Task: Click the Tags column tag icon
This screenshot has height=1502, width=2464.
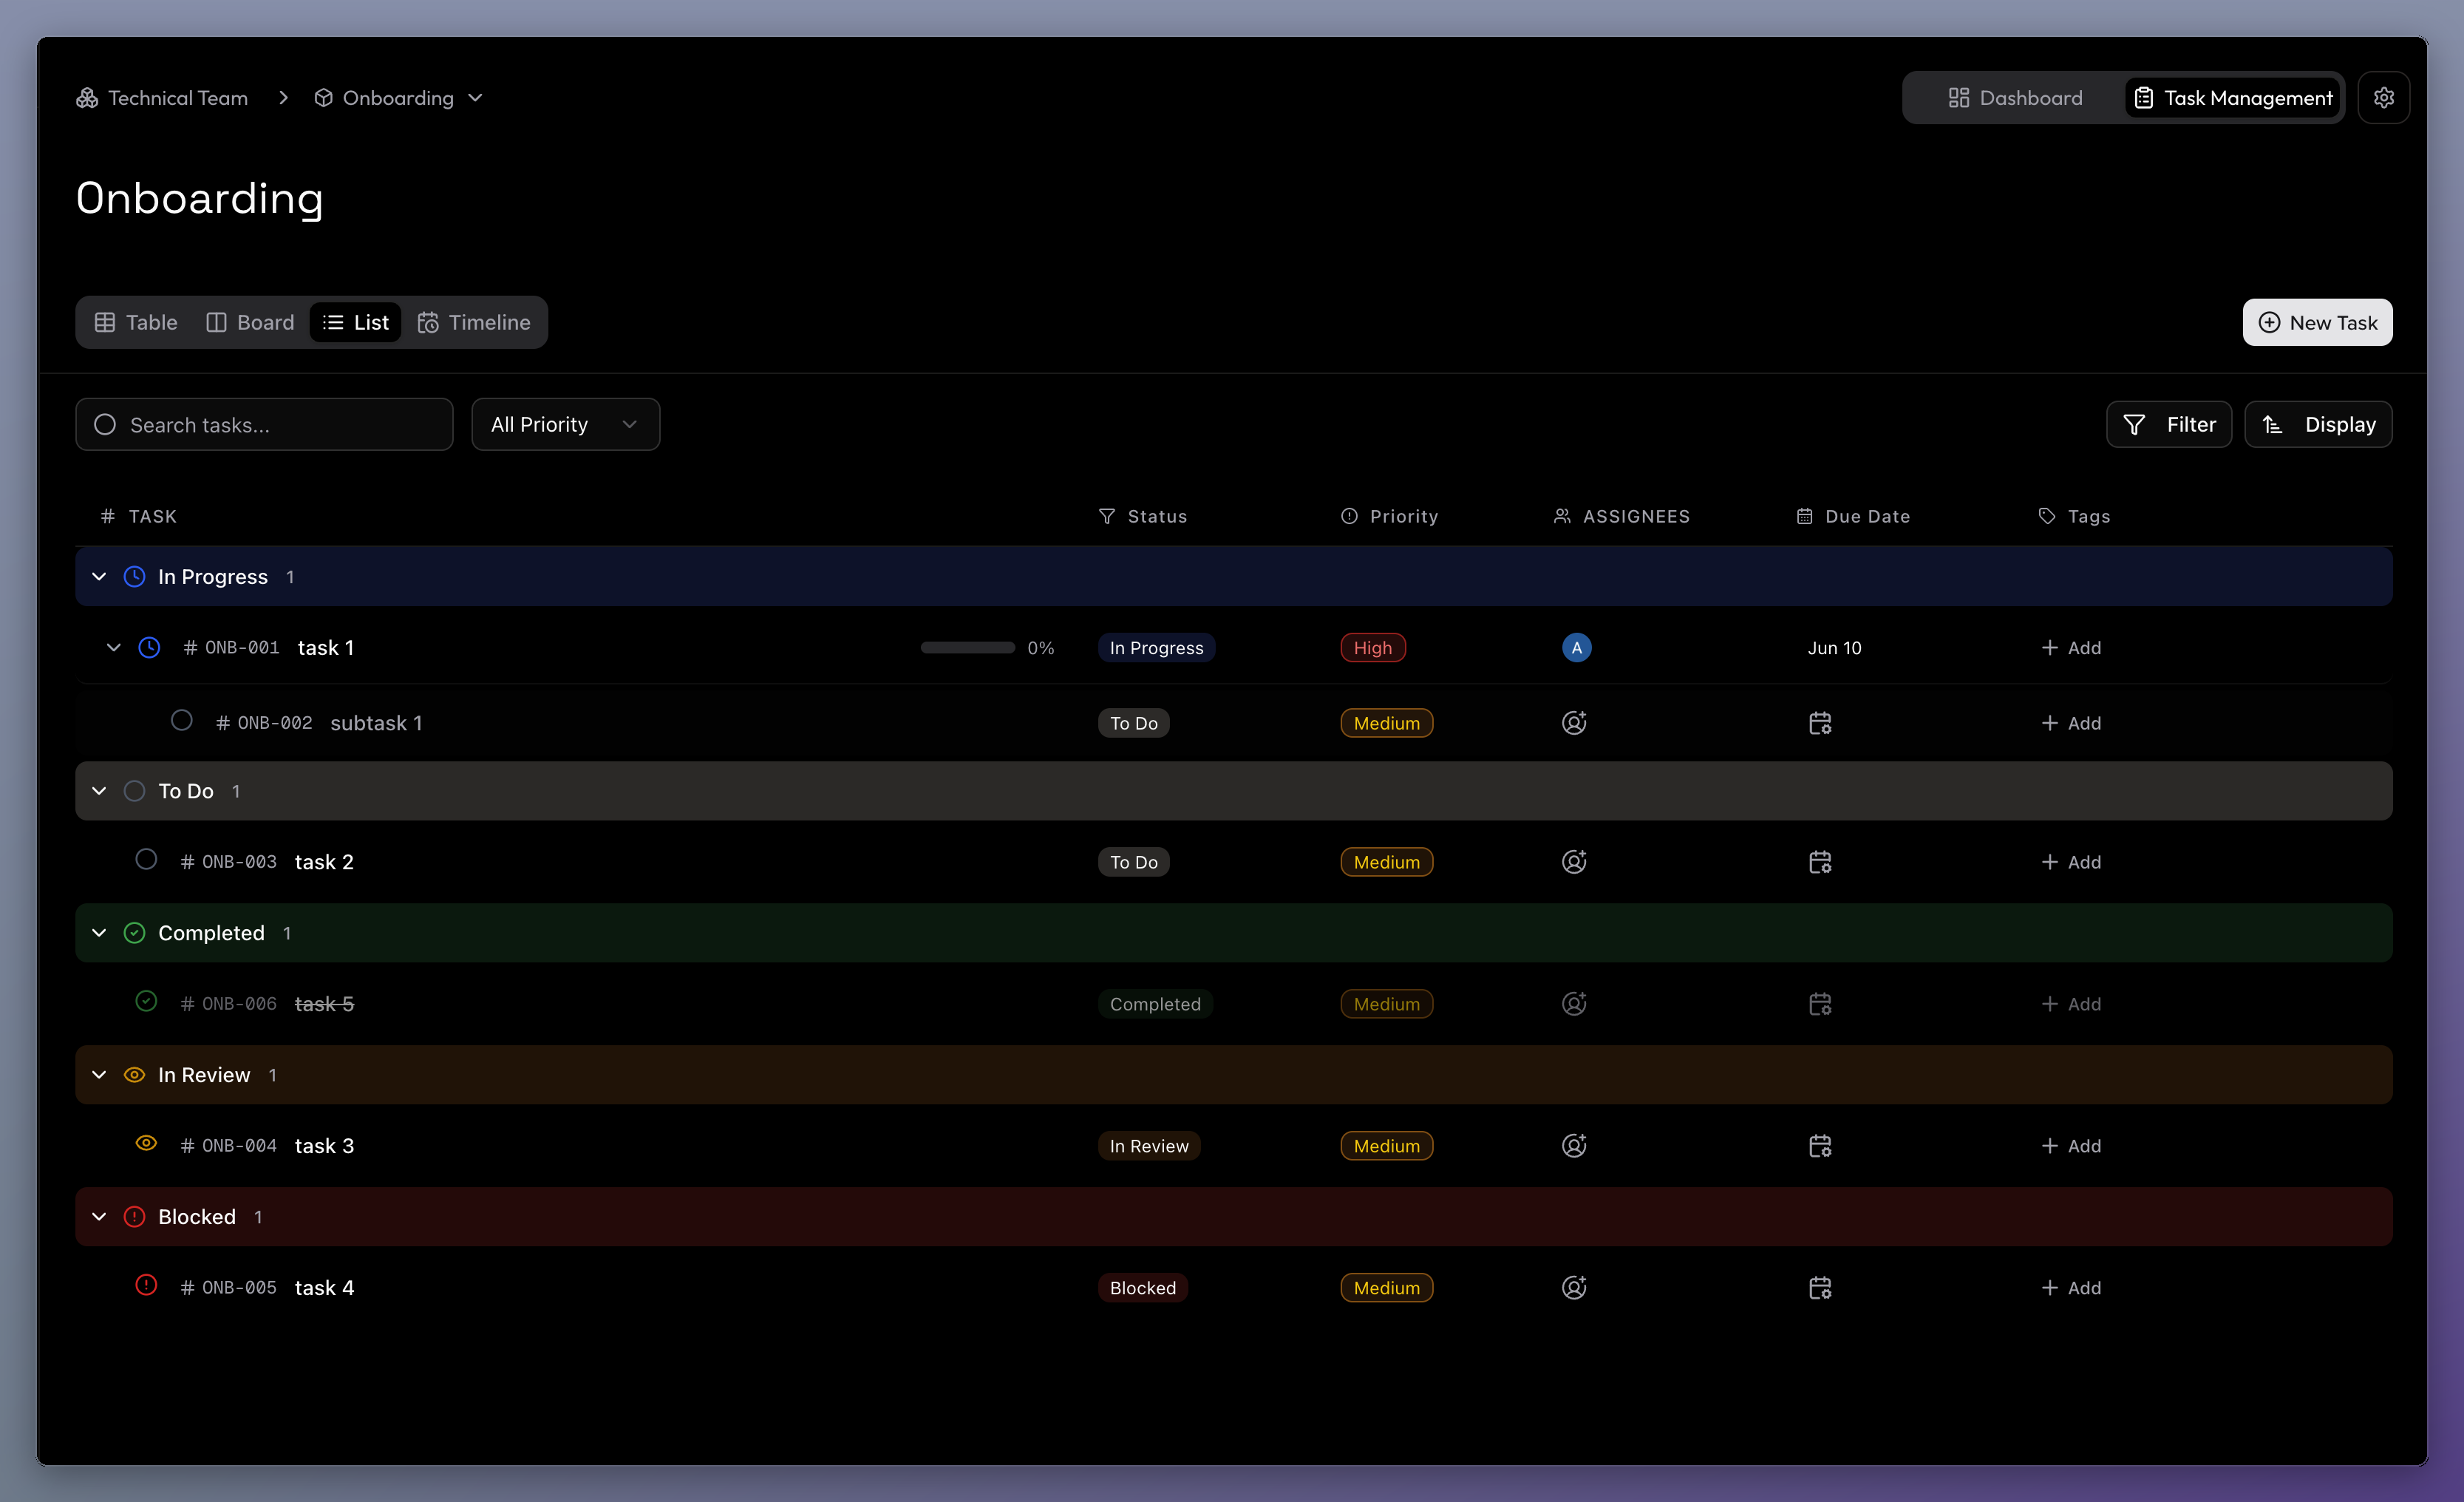Action: pos(2047,516)
